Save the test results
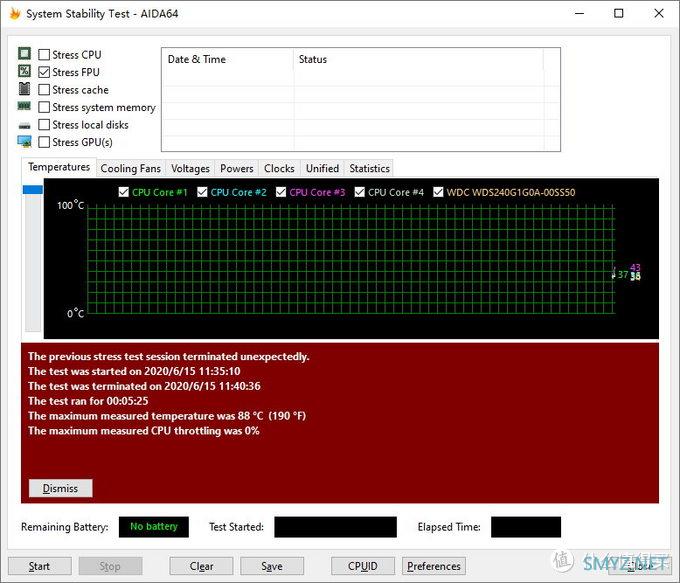This screenshot has width=680, height=583. 272,566
